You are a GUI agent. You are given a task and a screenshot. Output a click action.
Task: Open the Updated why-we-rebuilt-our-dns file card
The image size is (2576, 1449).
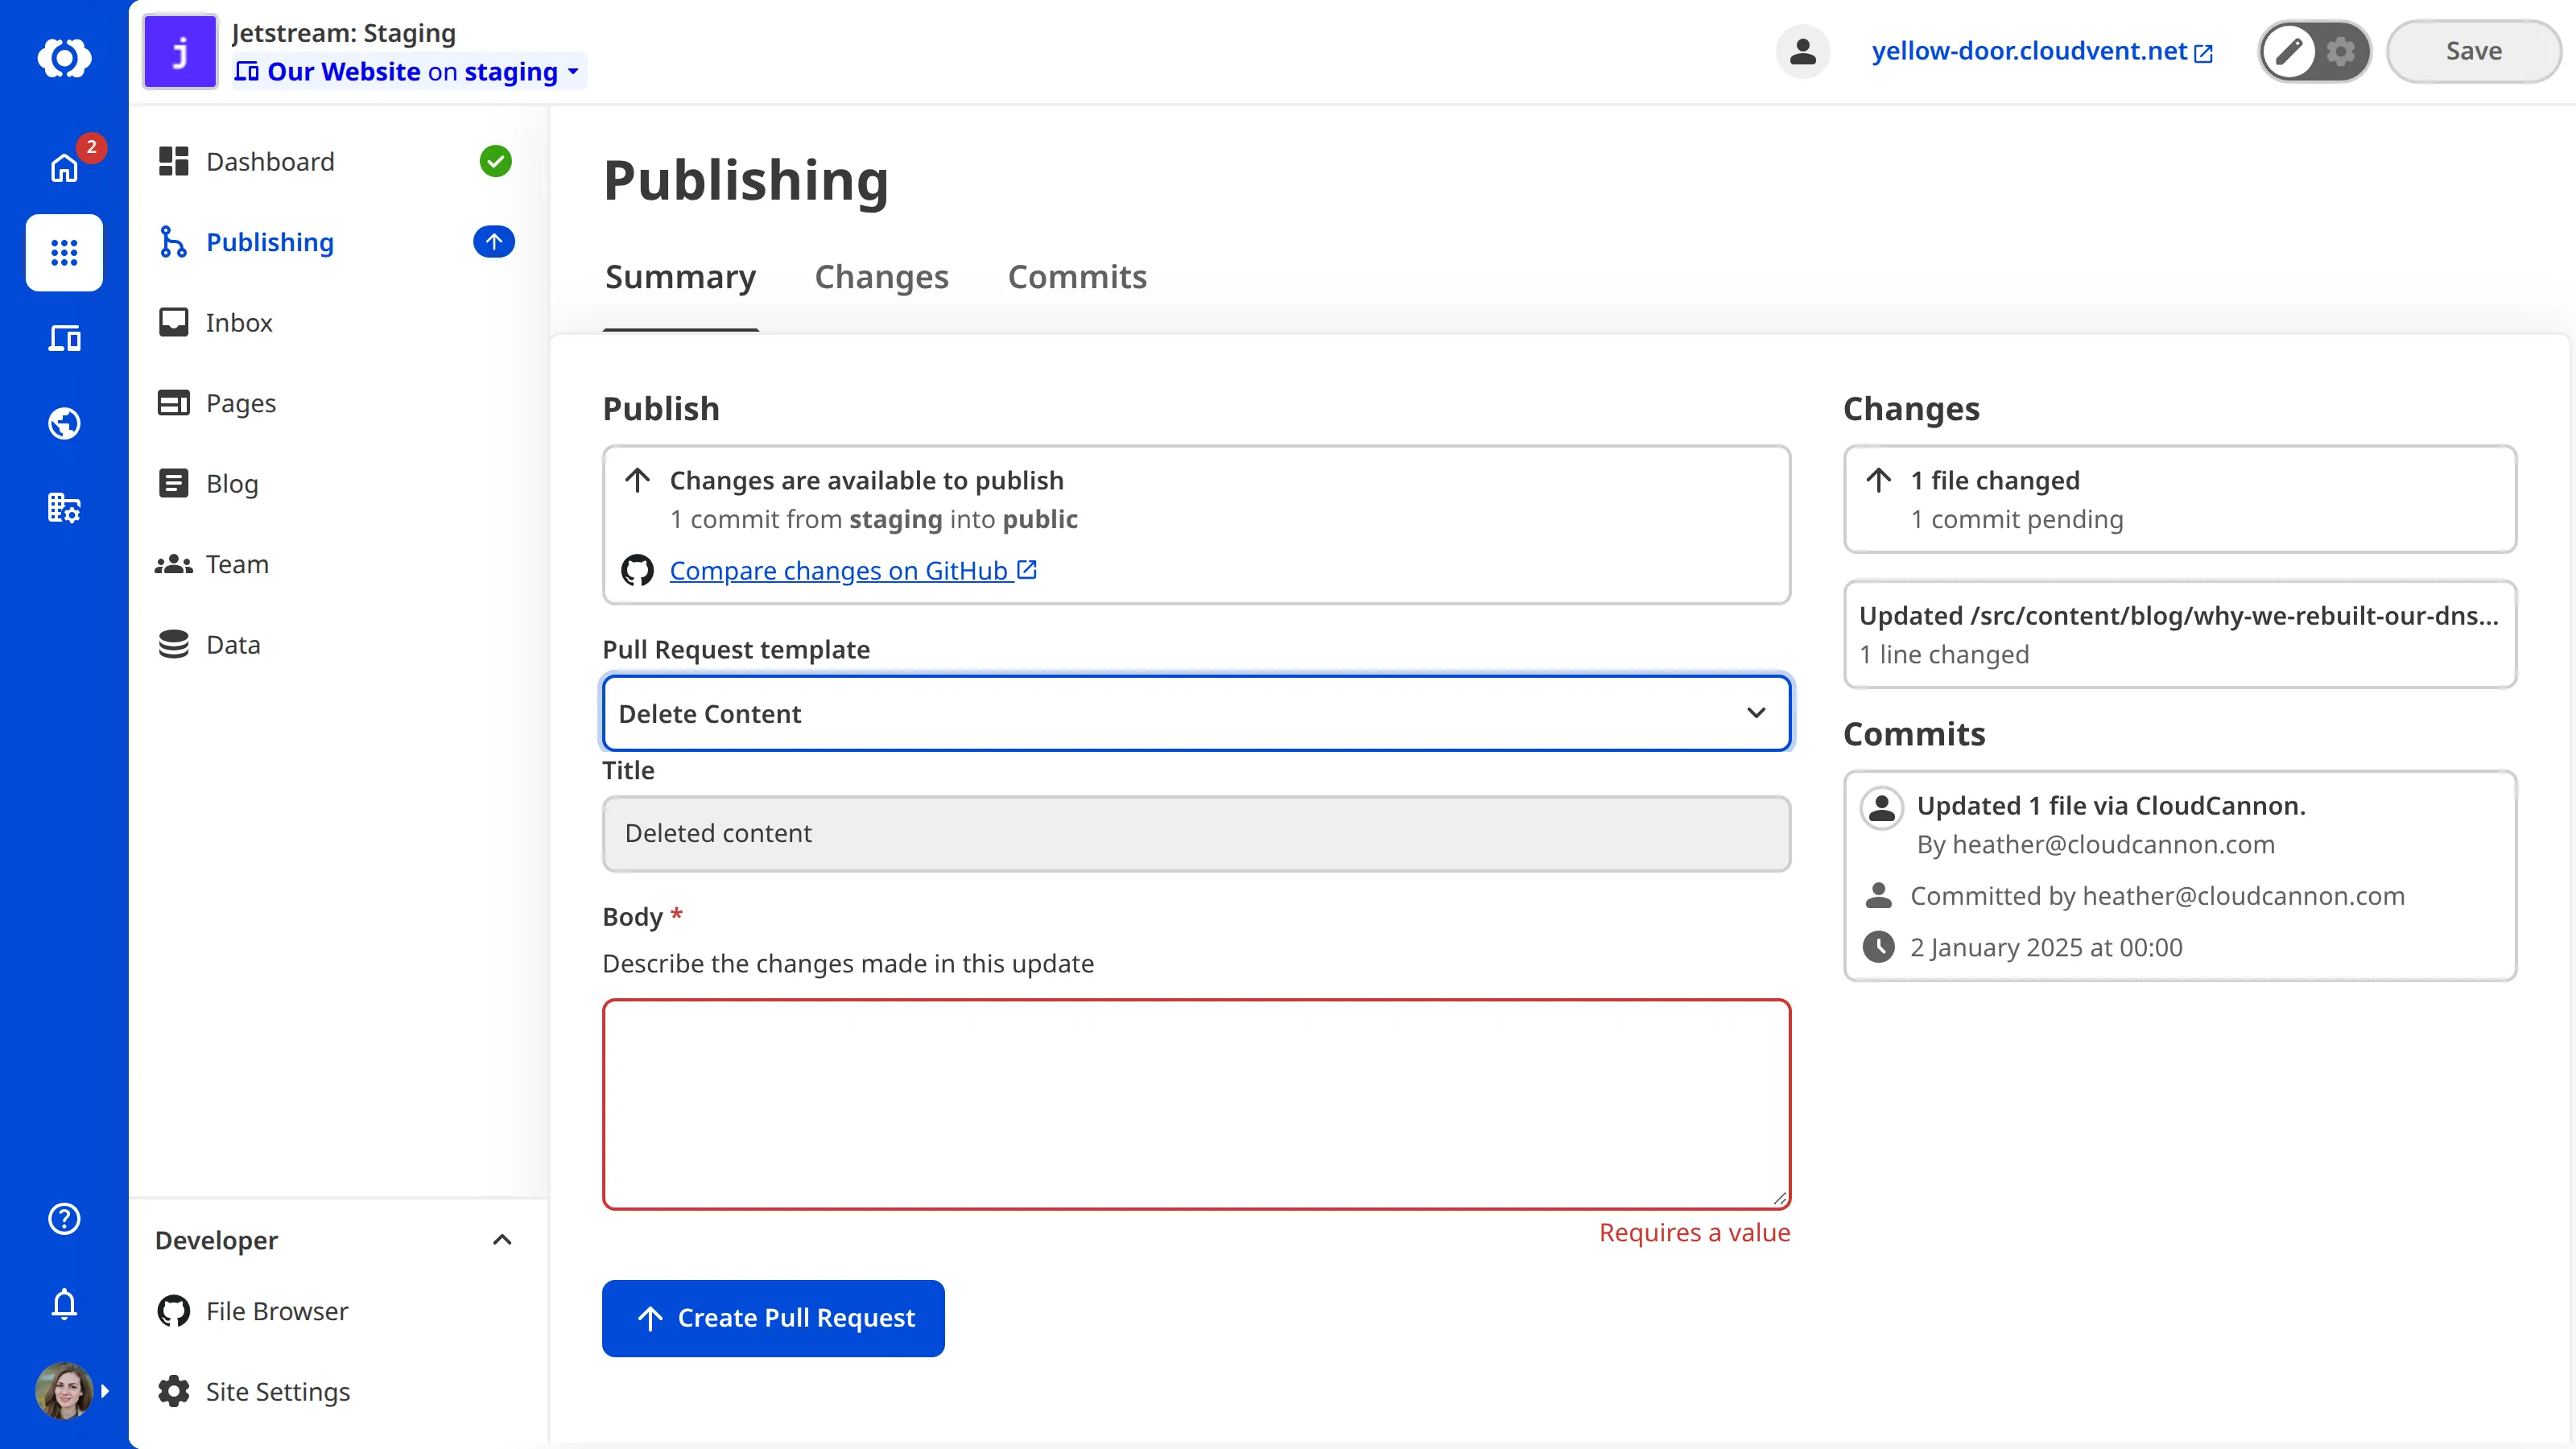coord(2180,634)
